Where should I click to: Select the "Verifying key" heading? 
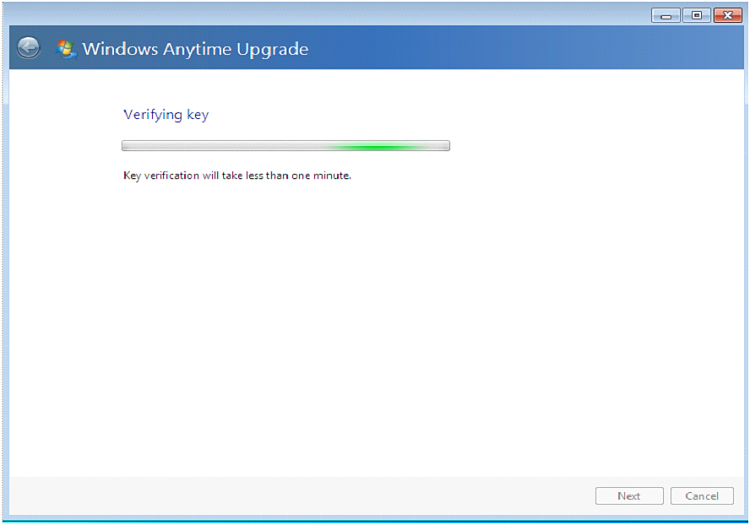coord(166,115)
